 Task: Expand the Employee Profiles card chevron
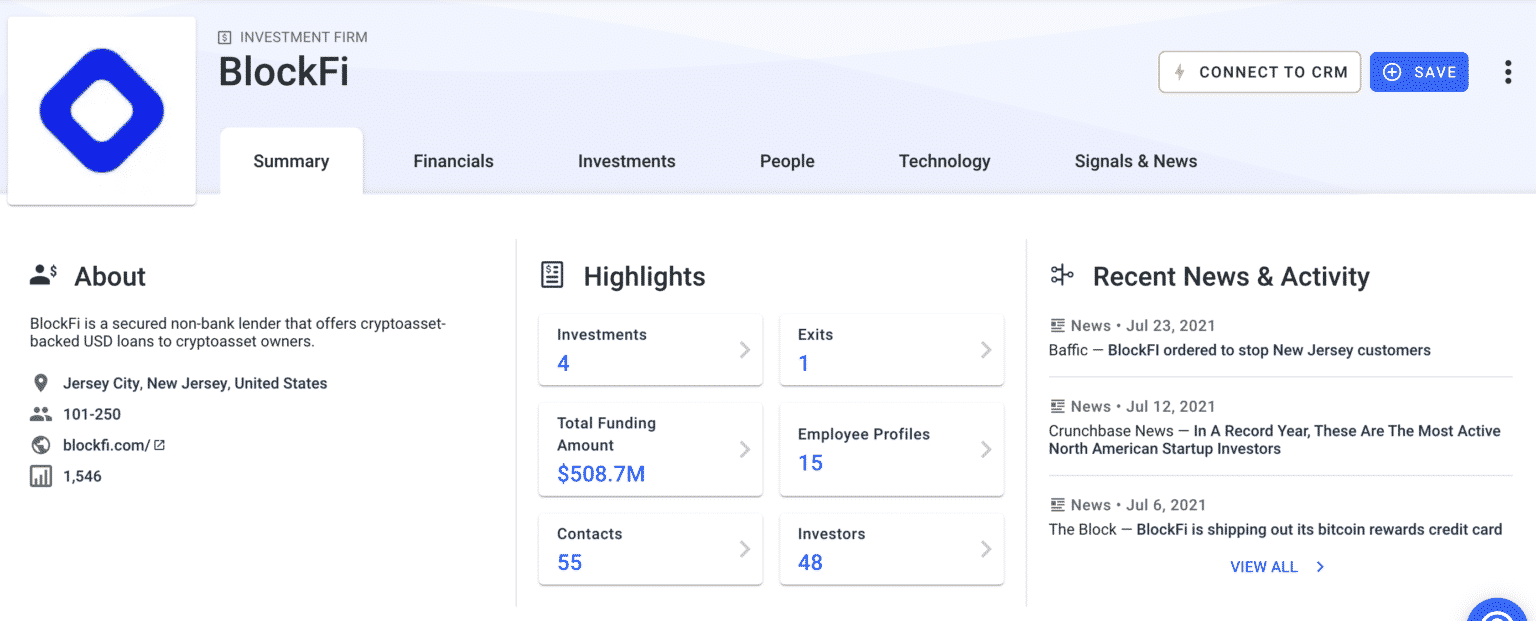(985, 449)
